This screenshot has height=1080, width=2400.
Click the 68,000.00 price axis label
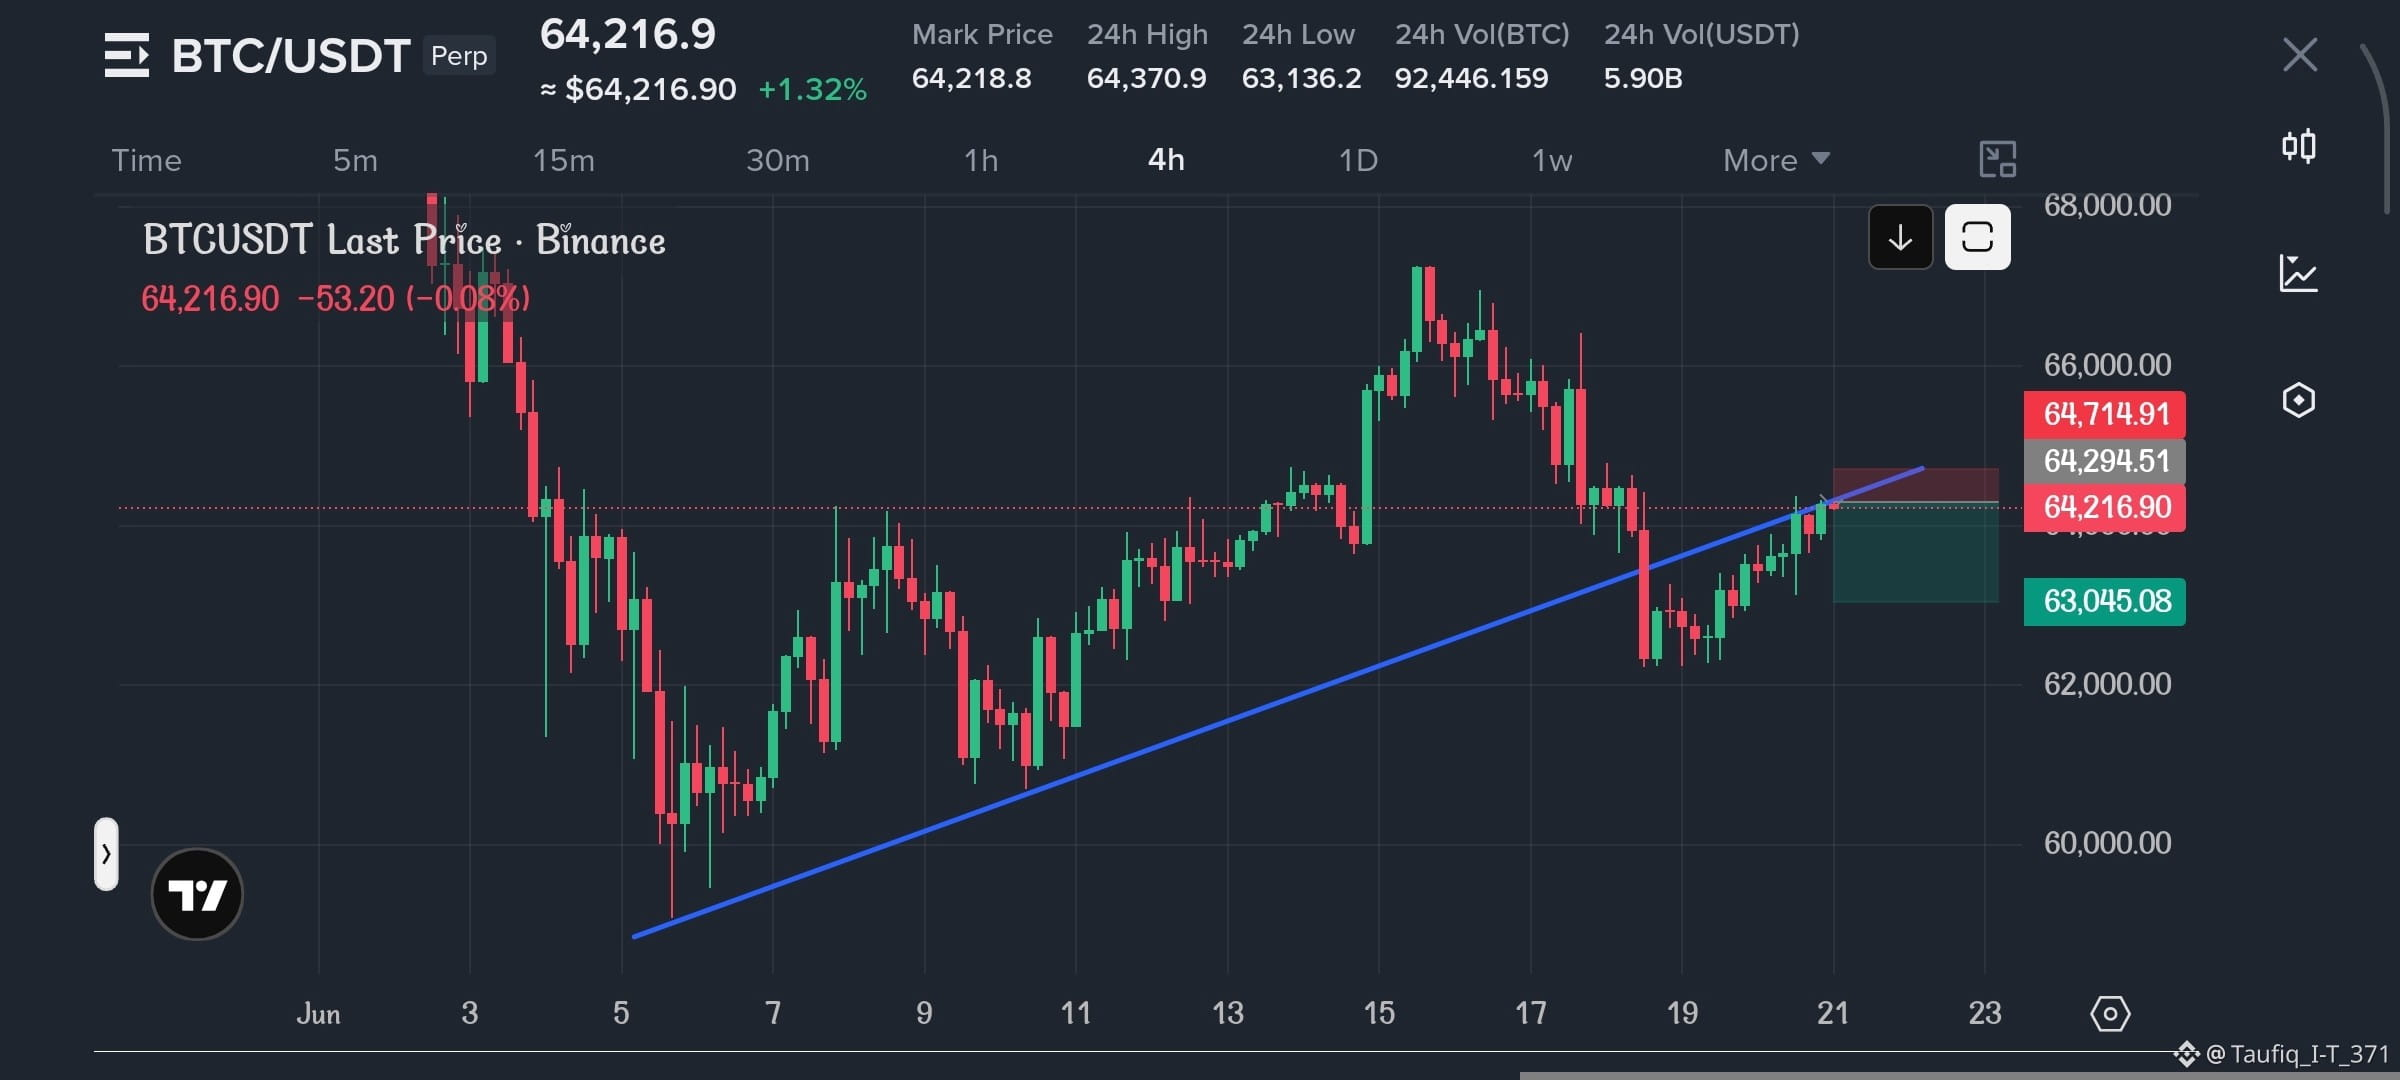point(2107,205)
